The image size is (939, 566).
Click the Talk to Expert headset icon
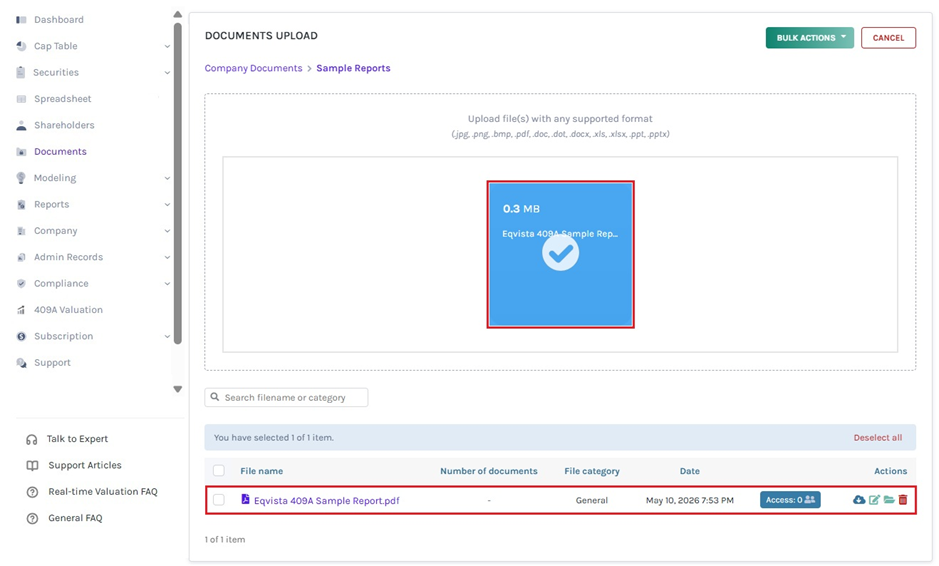click(x=32, y=440)
